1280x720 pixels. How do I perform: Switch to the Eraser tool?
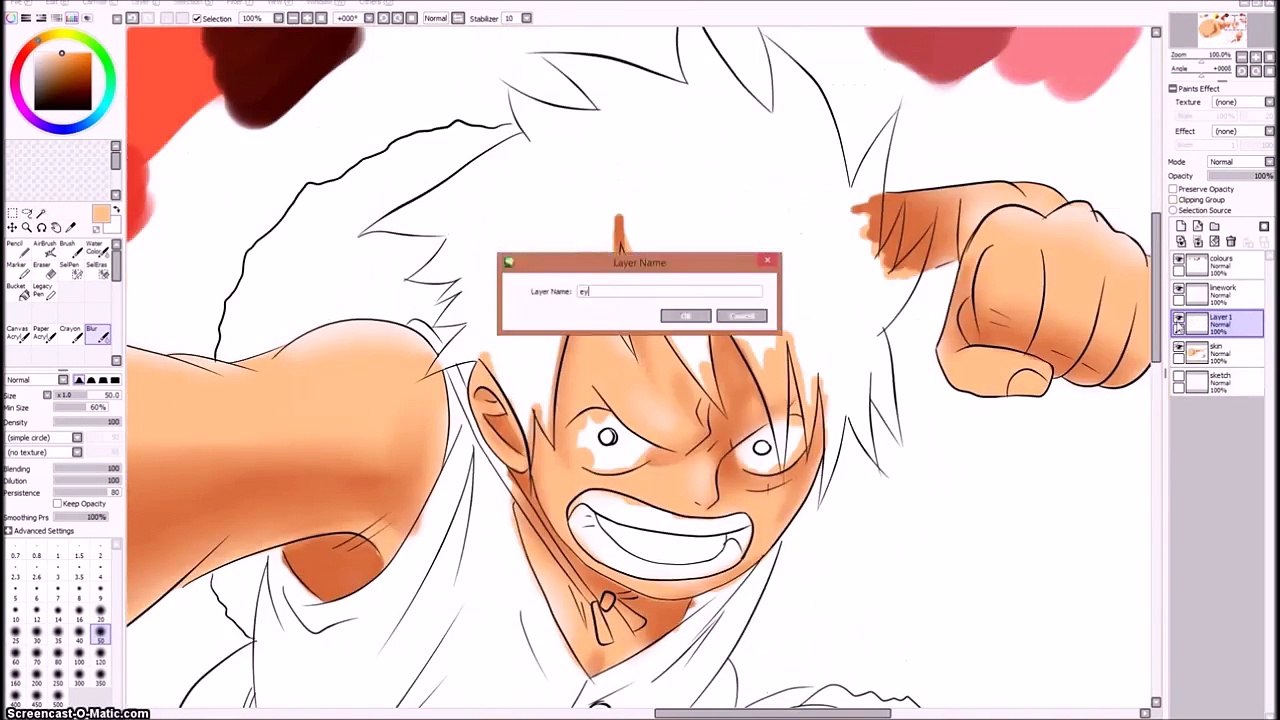(43, 271)
